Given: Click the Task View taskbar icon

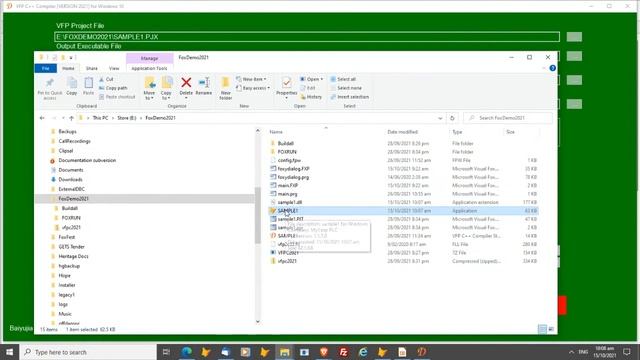Looking at the screenshot, I should pos(166,352).
